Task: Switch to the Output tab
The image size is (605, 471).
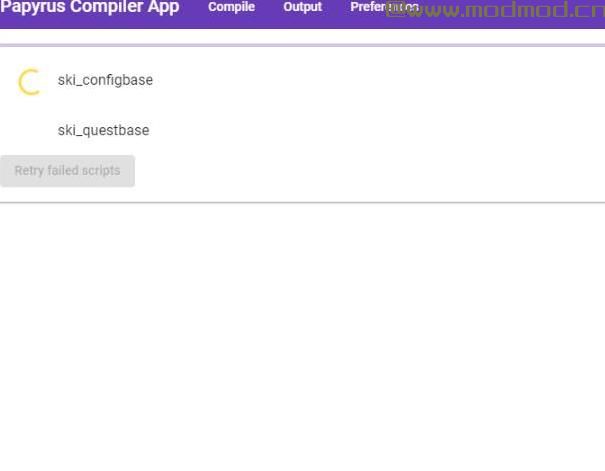Action: click(302, 7)
